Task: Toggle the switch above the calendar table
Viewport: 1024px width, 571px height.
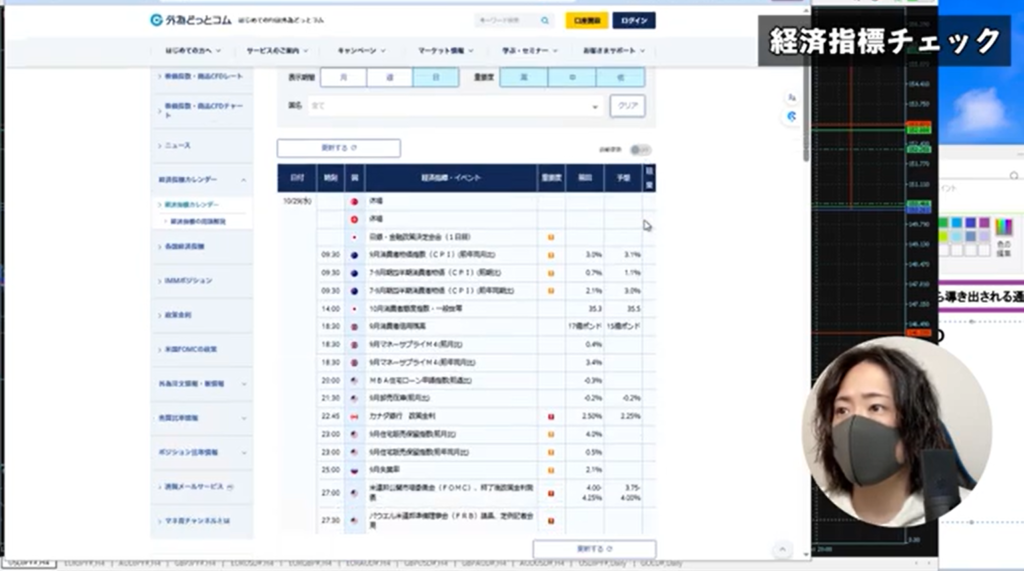Action: point(640,149)
